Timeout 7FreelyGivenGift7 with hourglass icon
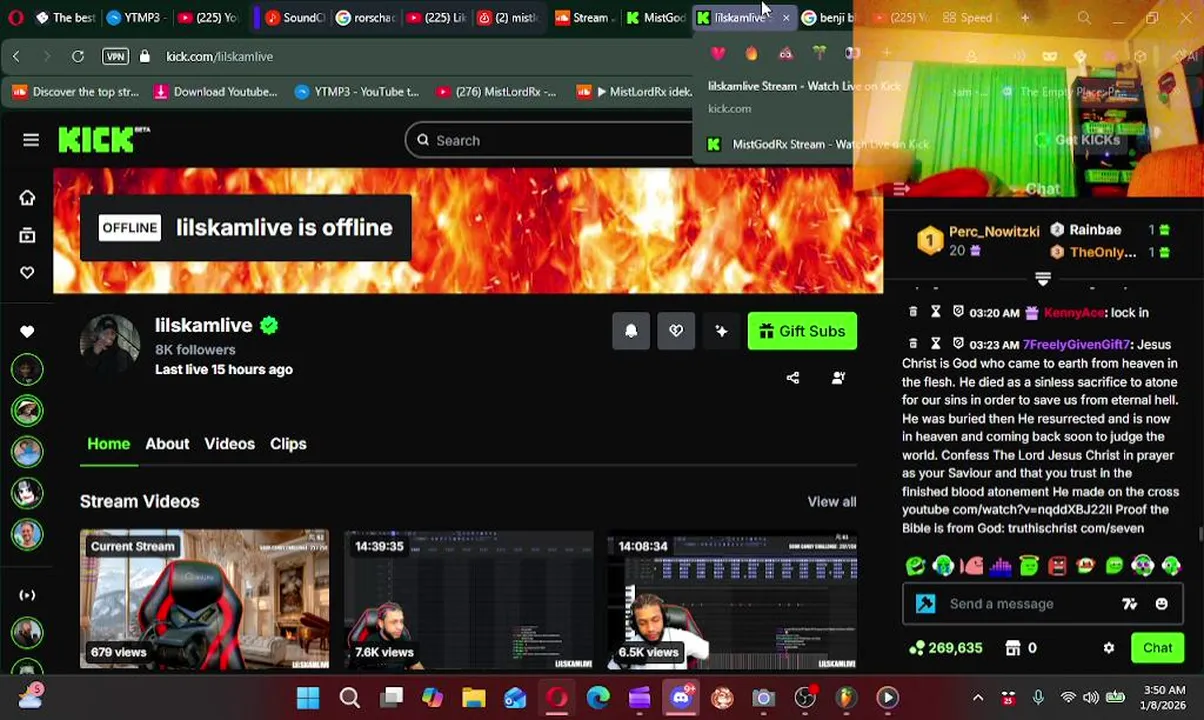This screenshot has width=1204, height=720. click(936, 344)
